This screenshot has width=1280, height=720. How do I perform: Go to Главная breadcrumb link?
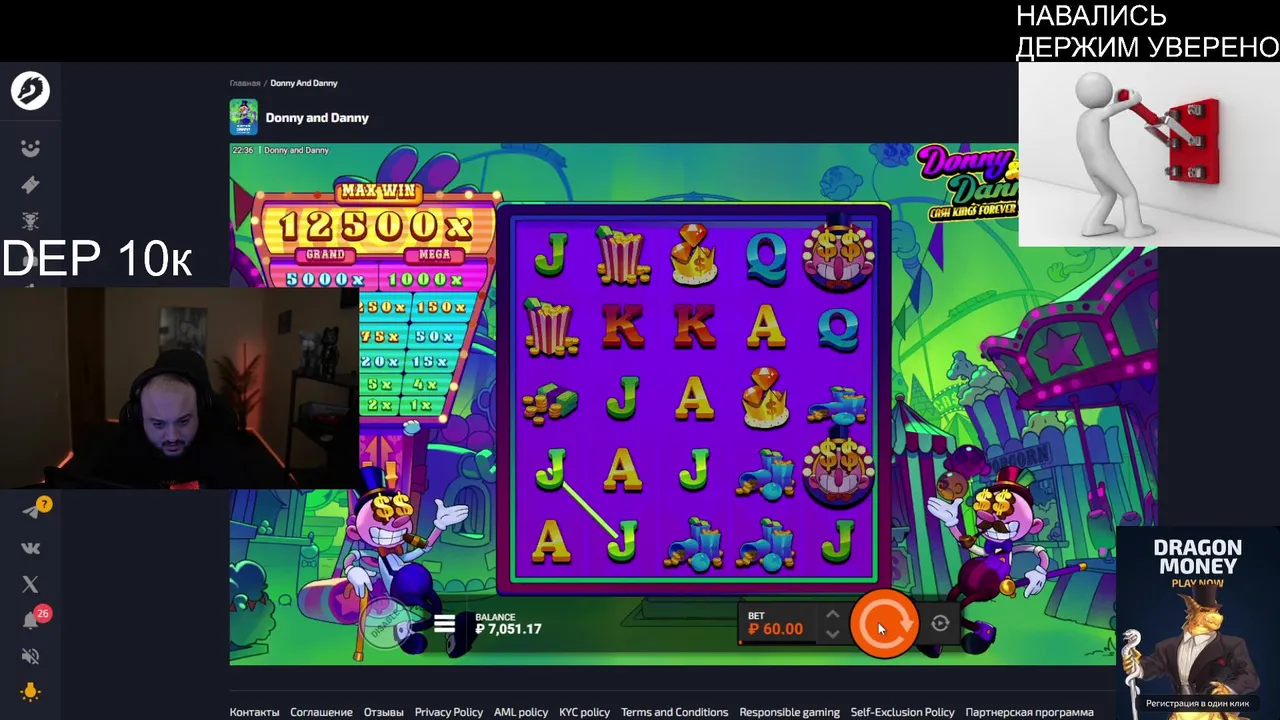pos(245,83)
